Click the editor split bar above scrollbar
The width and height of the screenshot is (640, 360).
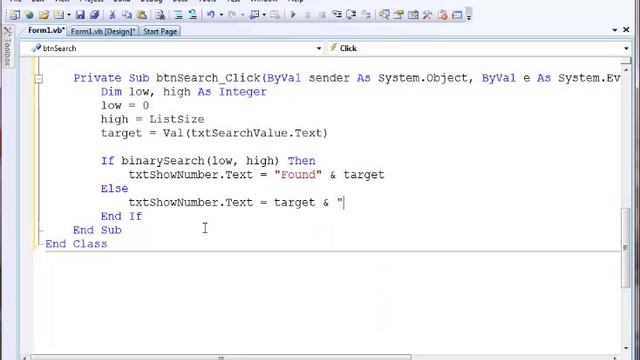click(626, 61)
